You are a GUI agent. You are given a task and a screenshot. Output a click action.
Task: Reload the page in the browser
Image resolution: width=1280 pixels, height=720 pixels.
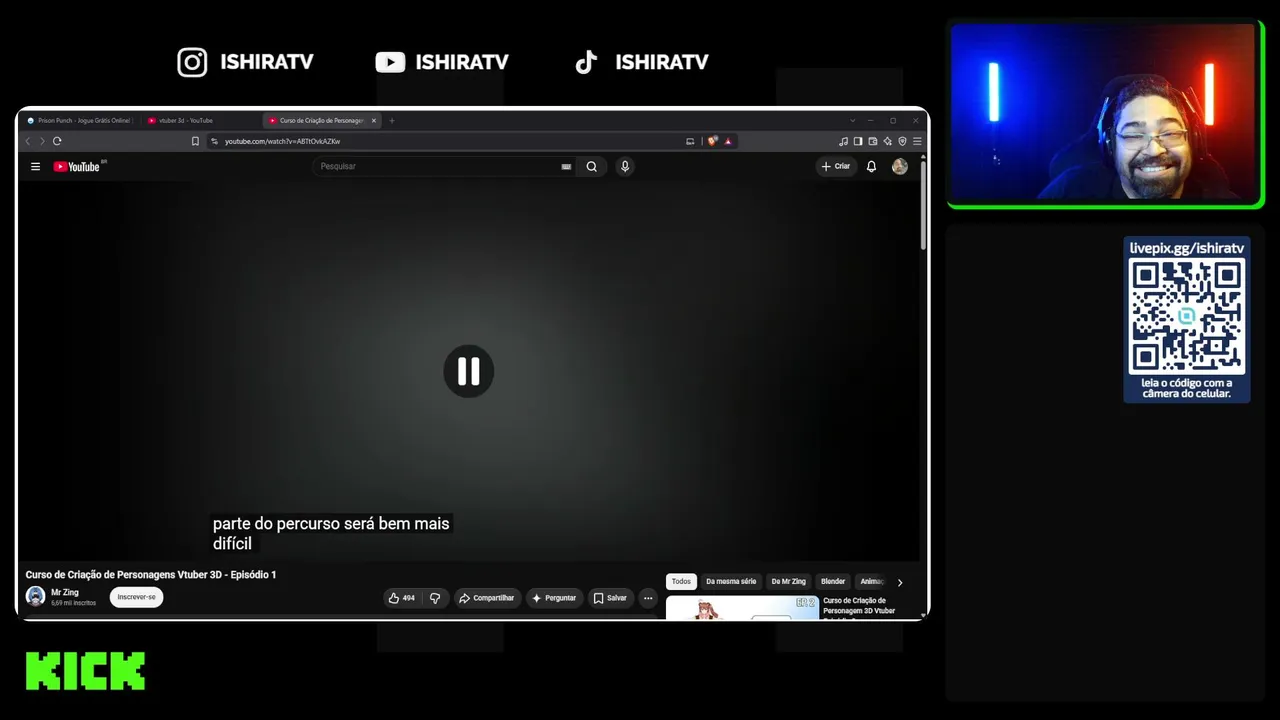57,141
